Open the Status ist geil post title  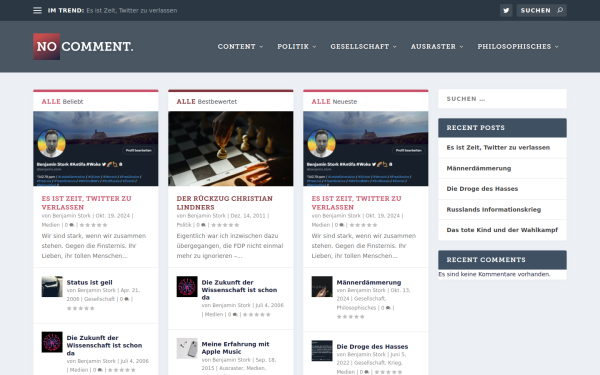pyautogui.click(x=90, y=282)
